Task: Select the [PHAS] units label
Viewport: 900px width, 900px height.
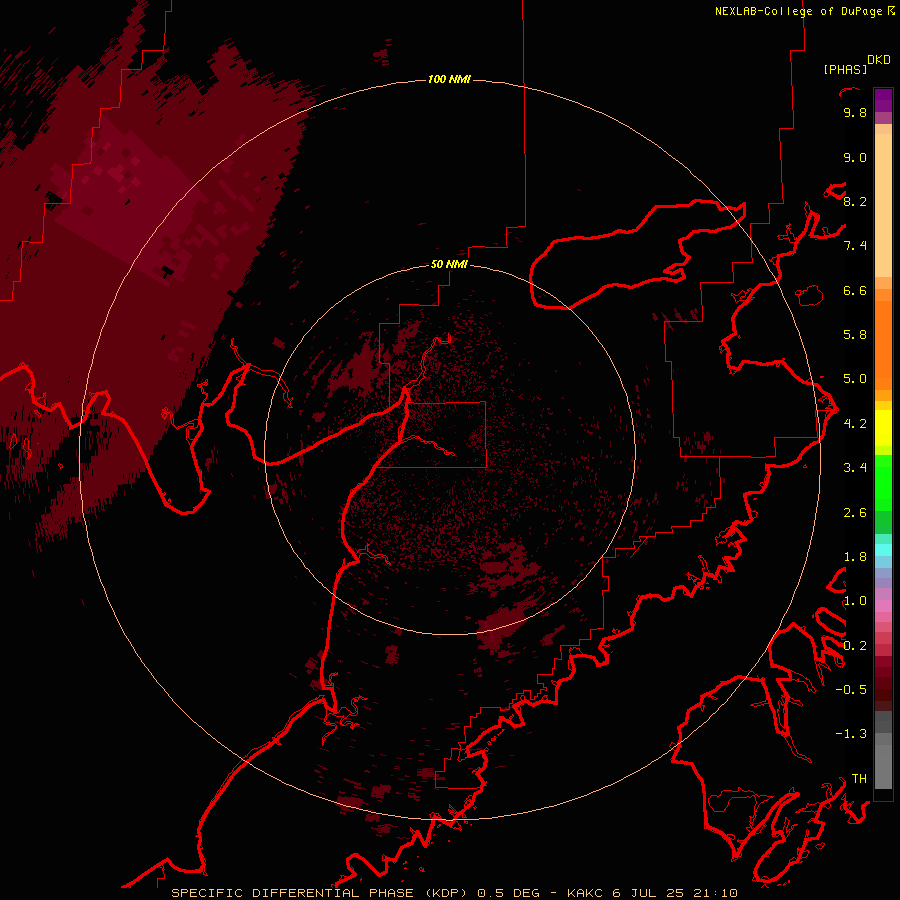Action: (x=845, y=69)
